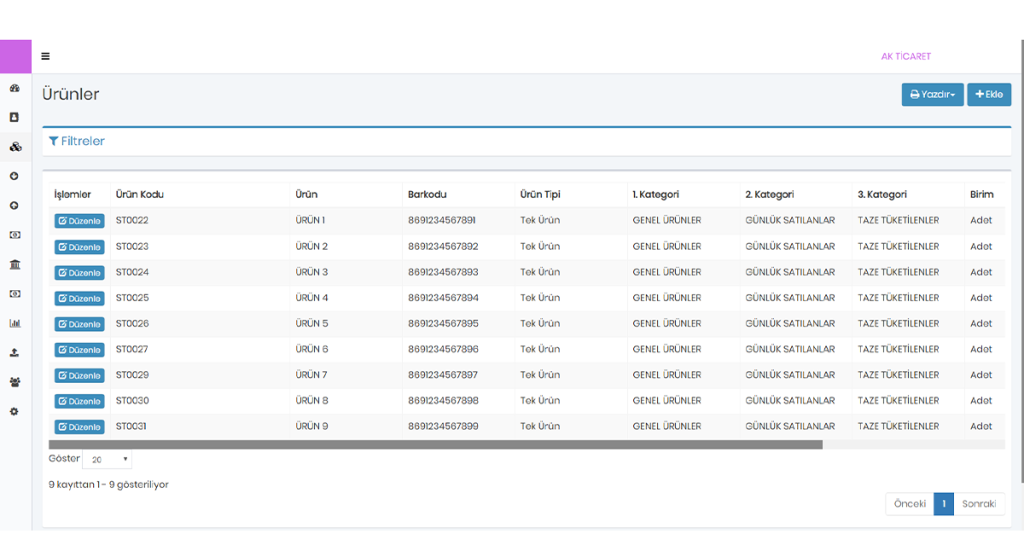Image resolution: width=1024 pixels, height=557 pixels.
Task: Open the Göster rows-per-page dropdown
Action: tap(107, 460)
